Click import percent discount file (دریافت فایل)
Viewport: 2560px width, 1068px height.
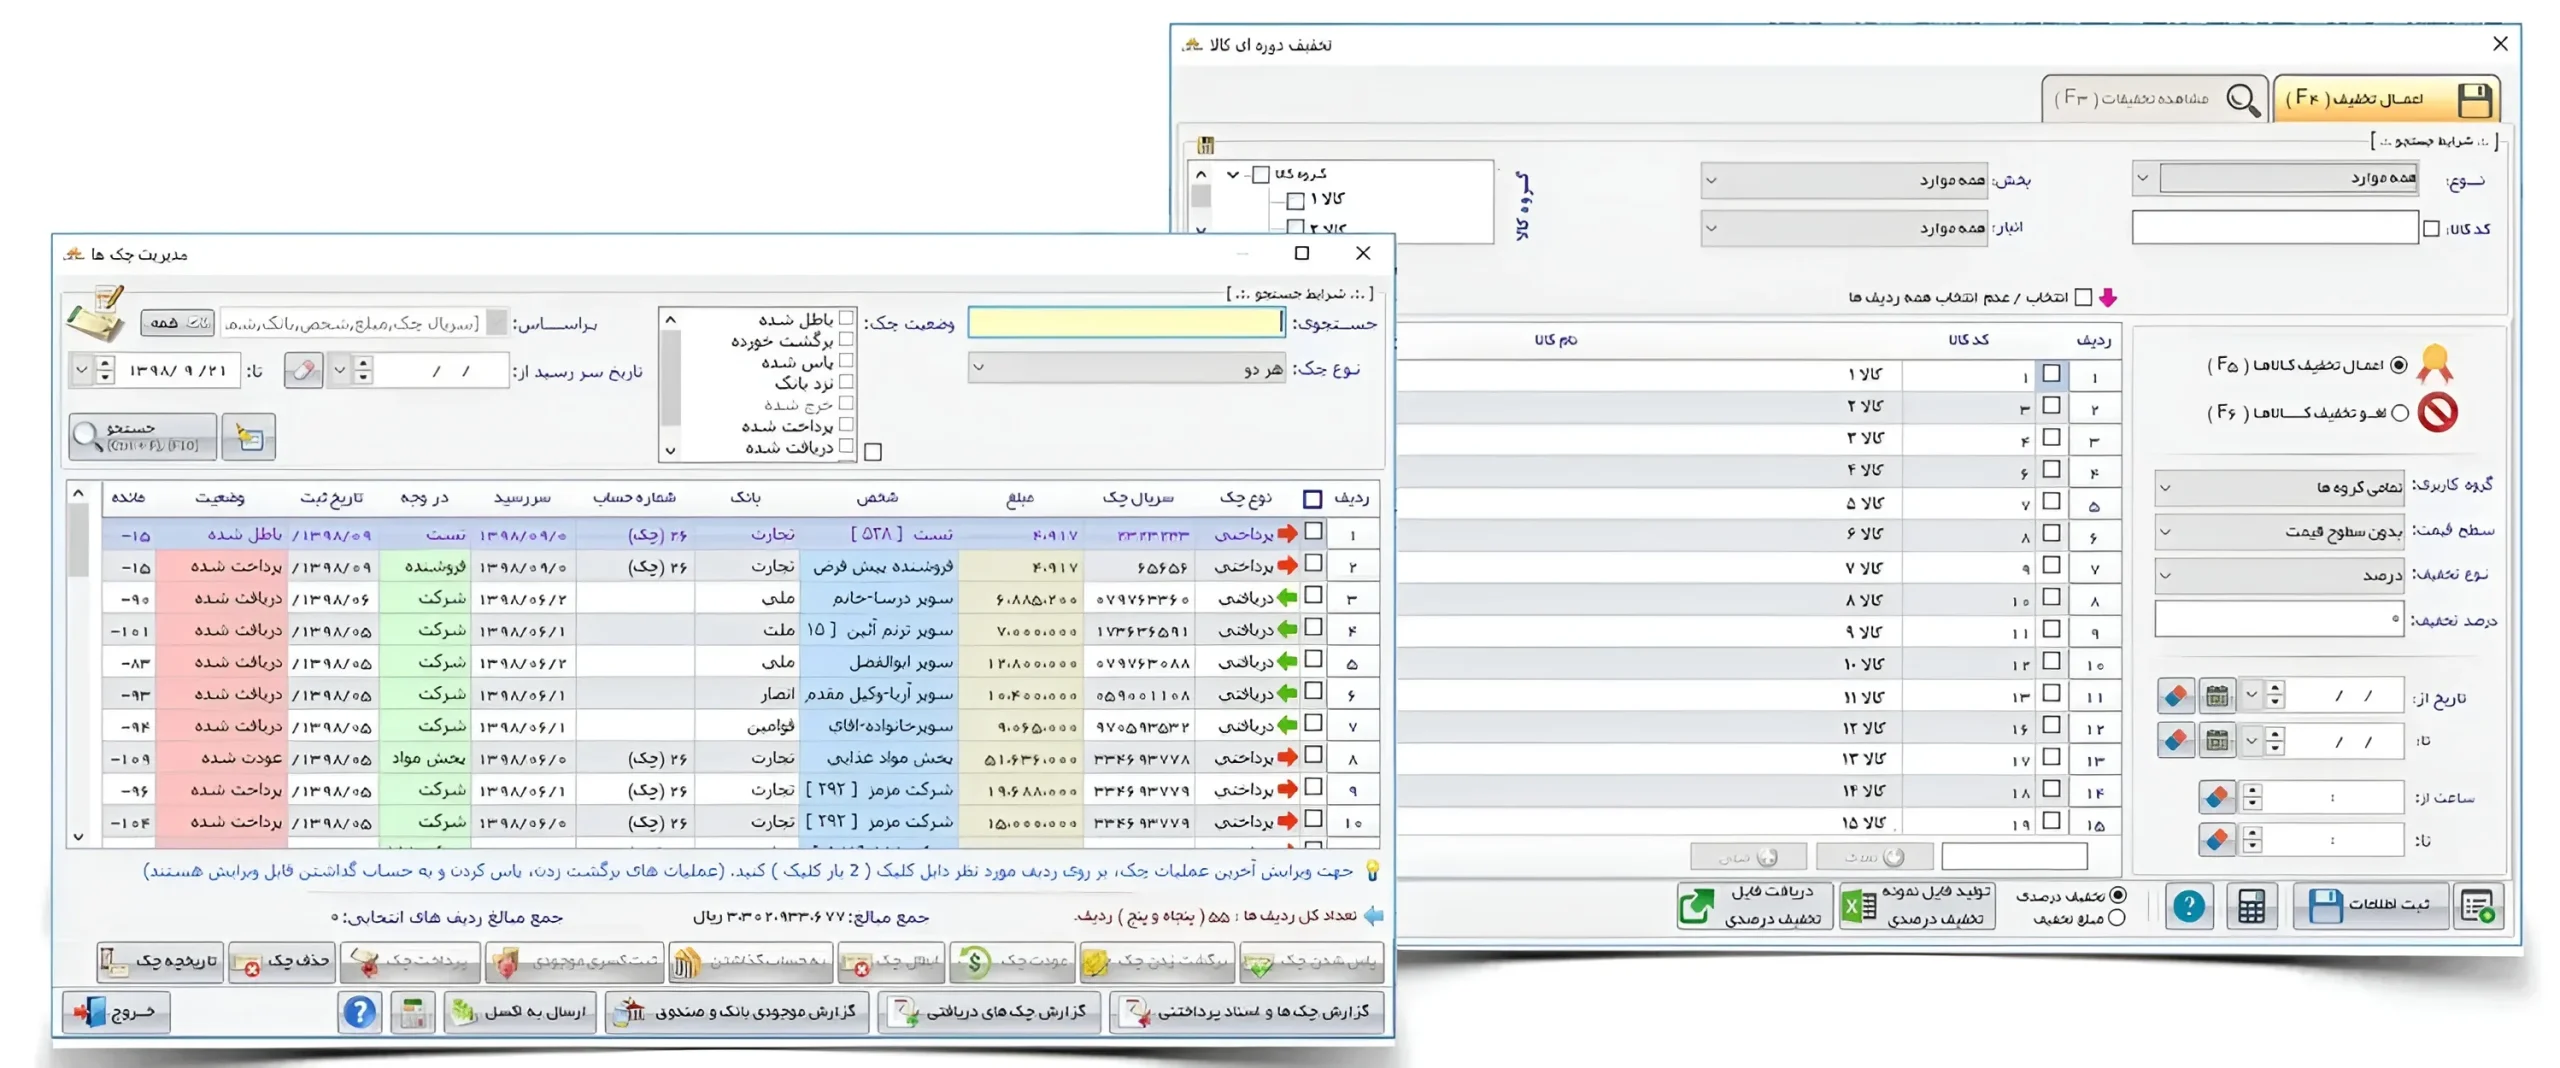click(x=1754, y=905)
